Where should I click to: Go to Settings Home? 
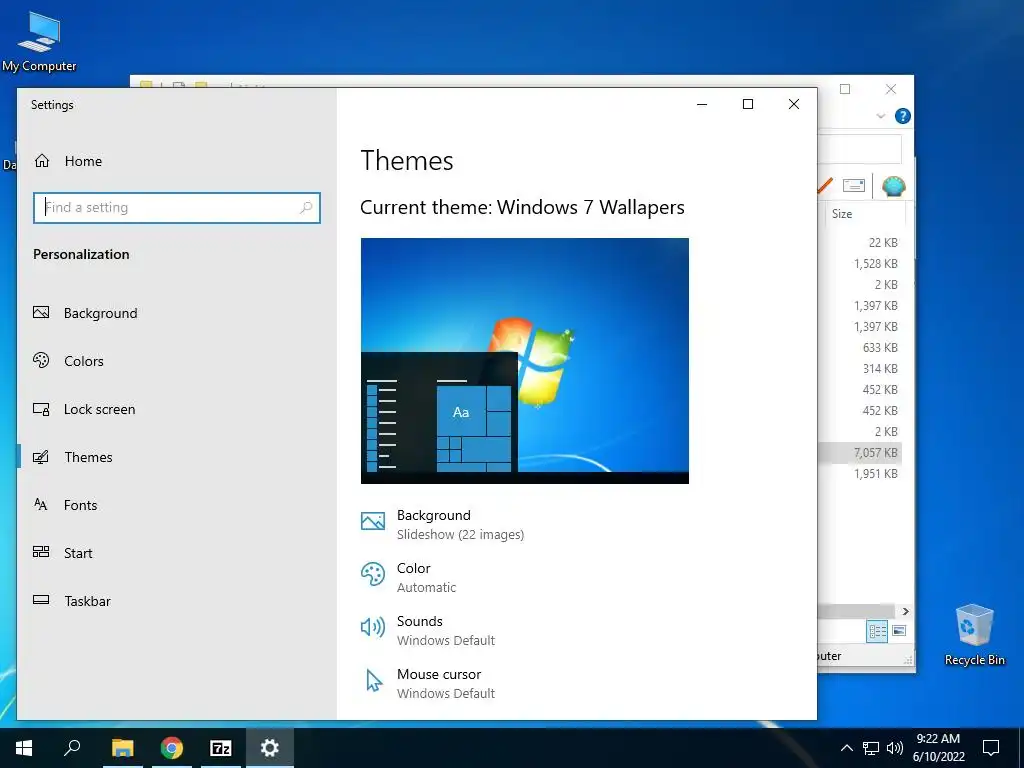pyautogui.click(x=68, y=161)
